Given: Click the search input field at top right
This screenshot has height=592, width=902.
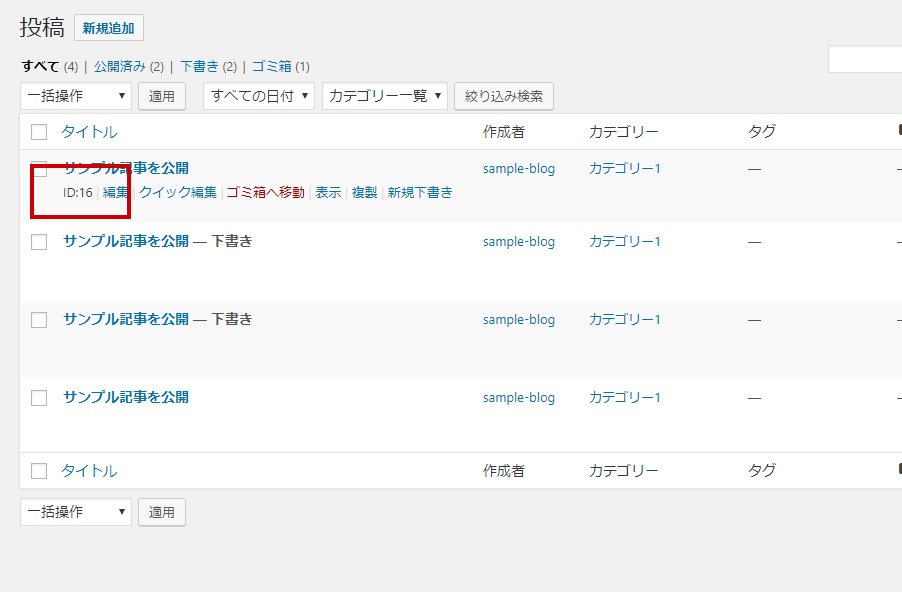Looking at the screenshot, I should [865, 60].
